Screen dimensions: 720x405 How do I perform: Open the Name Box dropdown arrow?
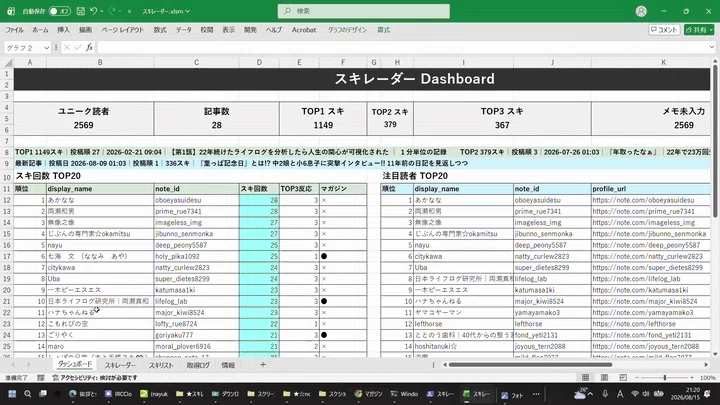[46, 48]
